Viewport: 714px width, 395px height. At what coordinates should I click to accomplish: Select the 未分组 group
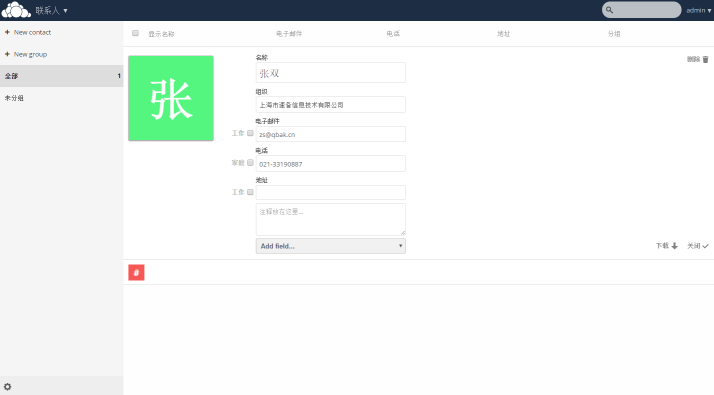coord(61,98)
